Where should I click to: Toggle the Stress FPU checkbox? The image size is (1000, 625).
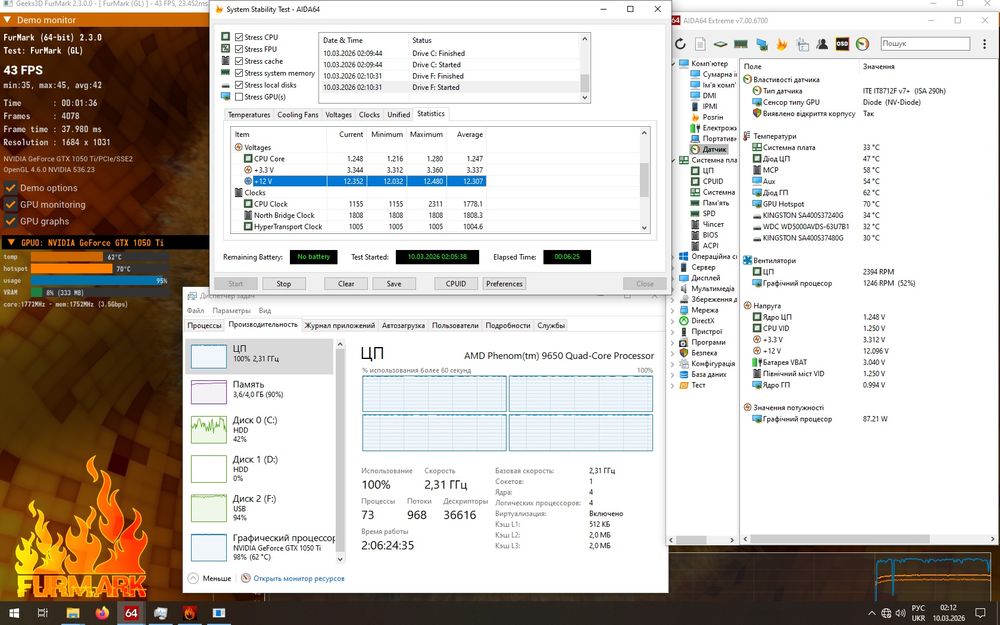click(239, 49)
